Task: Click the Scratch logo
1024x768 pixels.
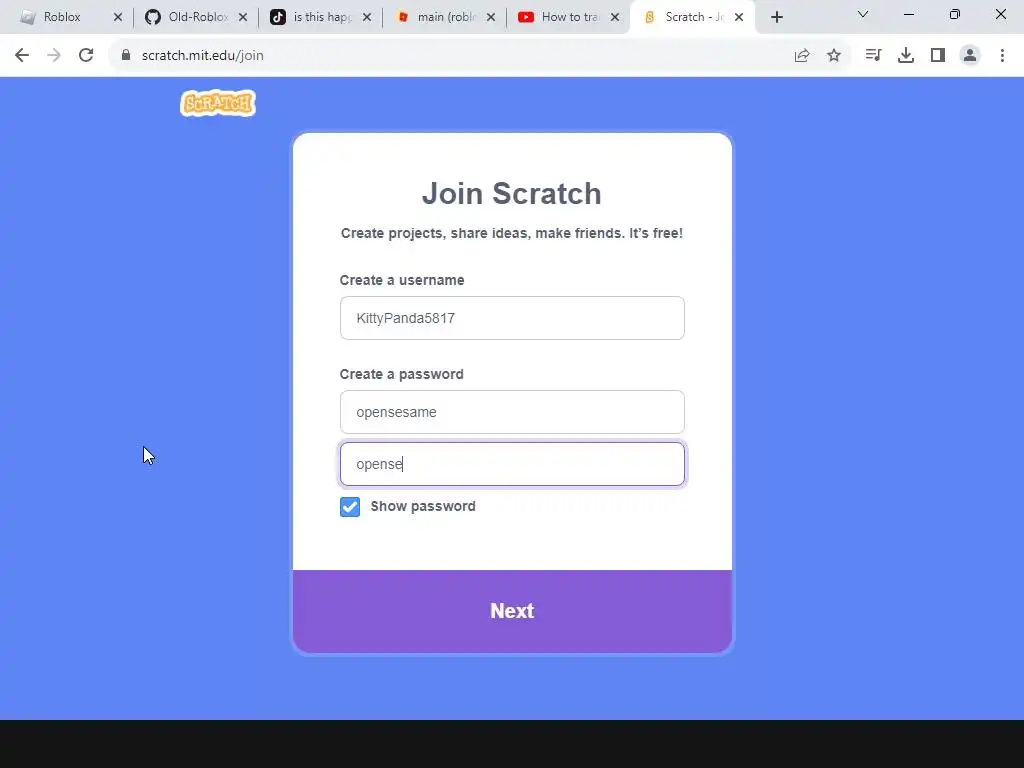Action: pyautogui.click(x=217, y=103)
